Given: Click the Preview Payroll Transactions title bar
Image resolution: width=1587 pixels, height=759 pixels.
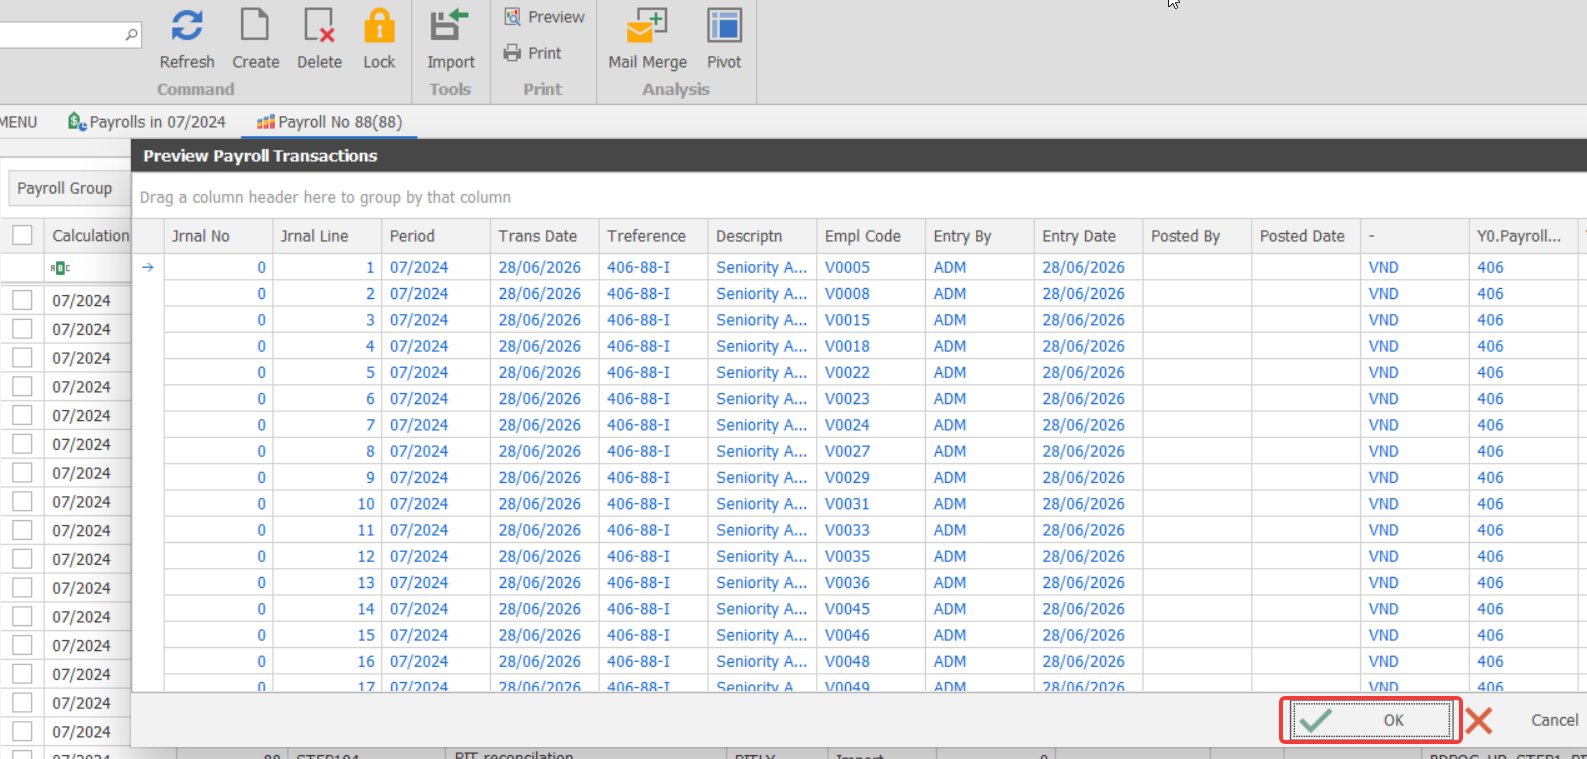Looking at the screenshot, I should (859, 156).
